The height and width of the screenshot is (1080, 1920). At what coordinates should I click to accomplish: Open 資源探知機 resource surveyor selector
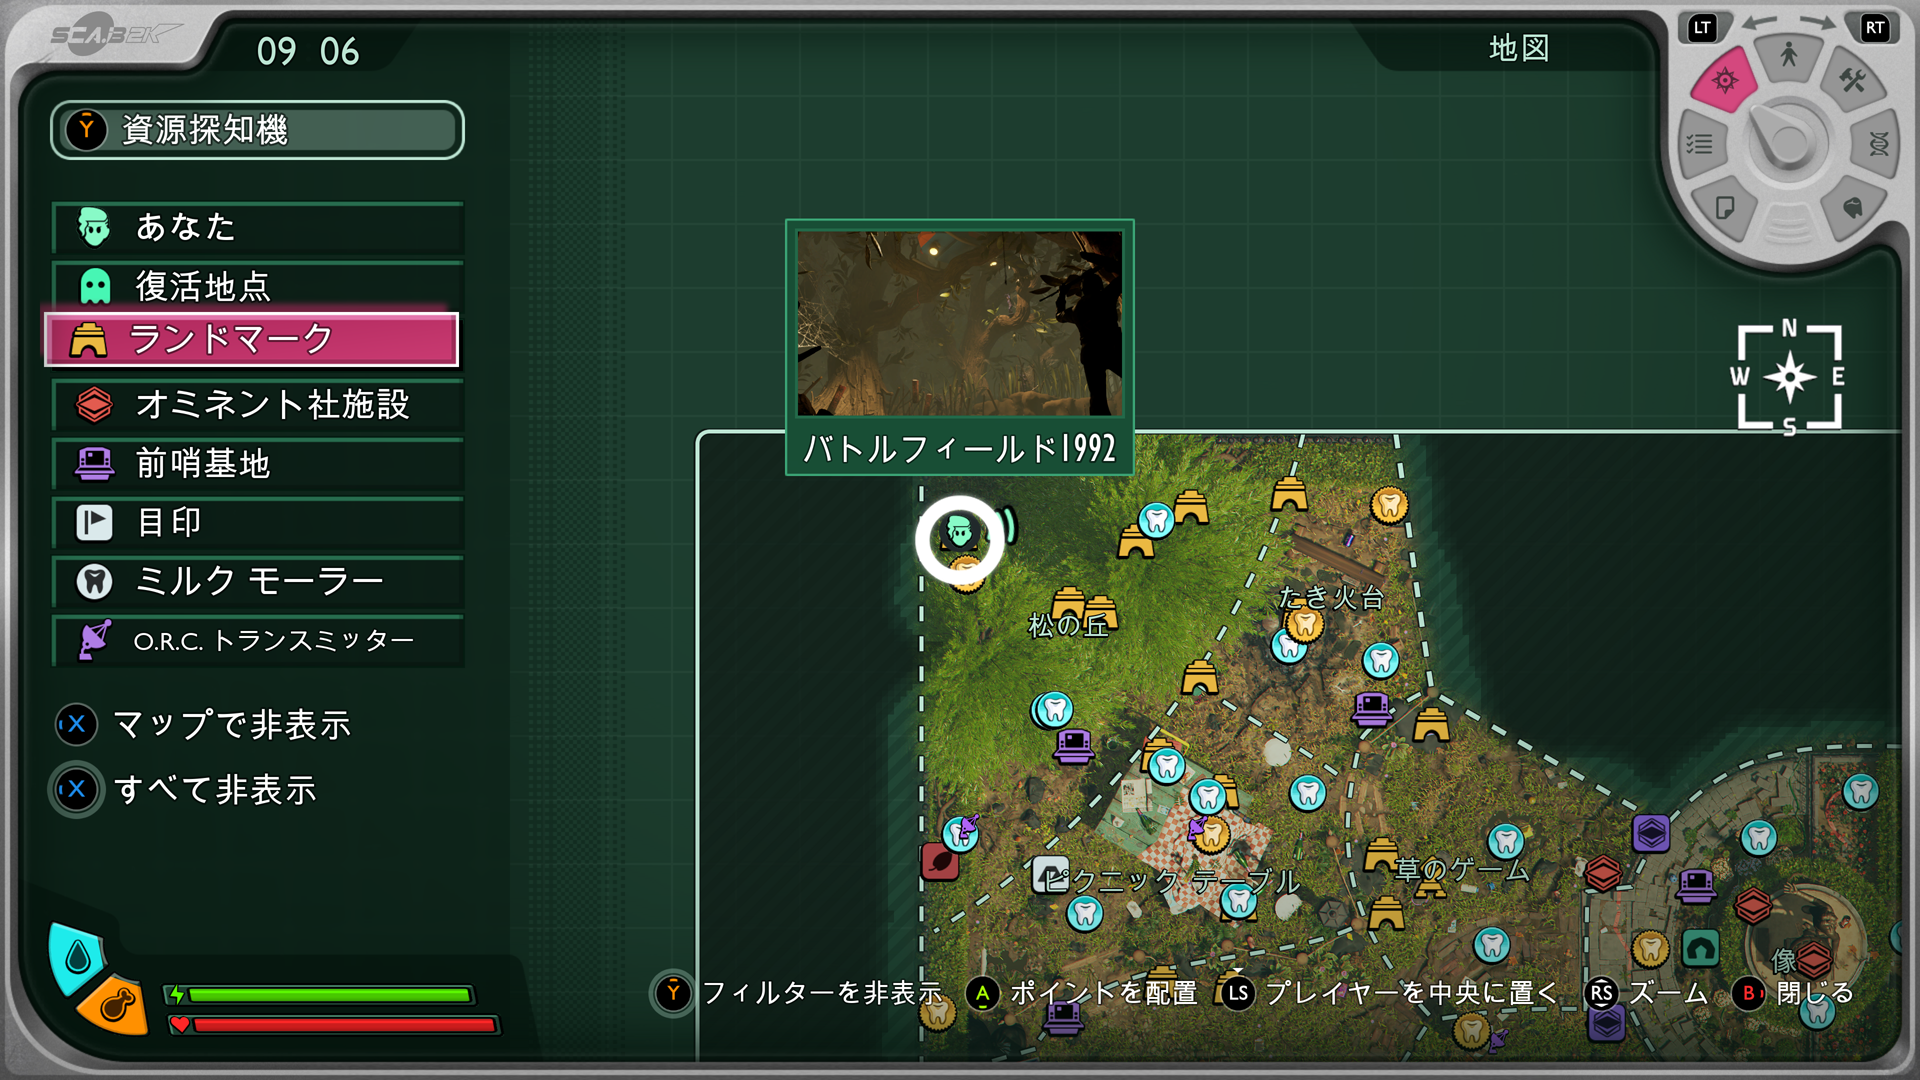click(258, 130)
